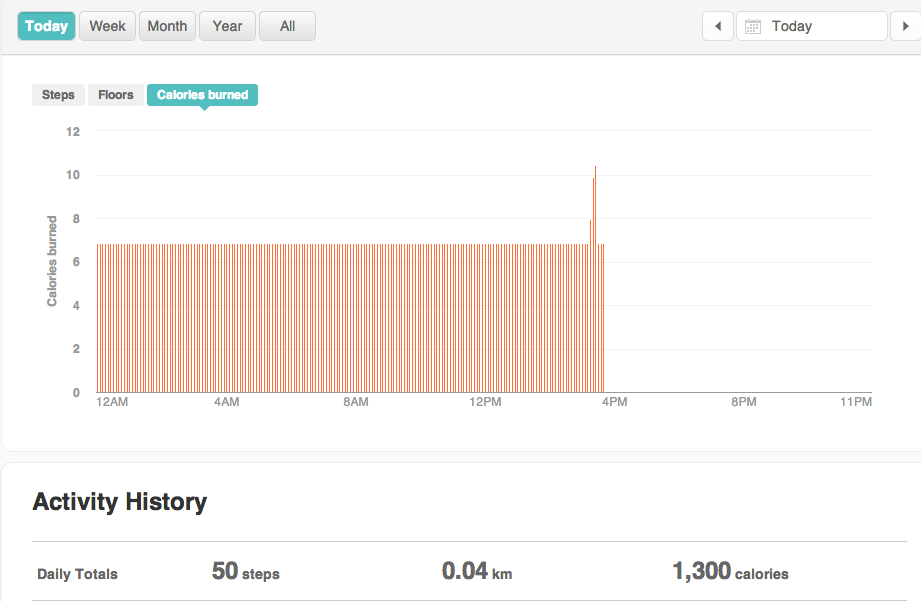This screenshot has width=921, height=601.
Task: Show the Floors chart
Action: coord(116,95)
